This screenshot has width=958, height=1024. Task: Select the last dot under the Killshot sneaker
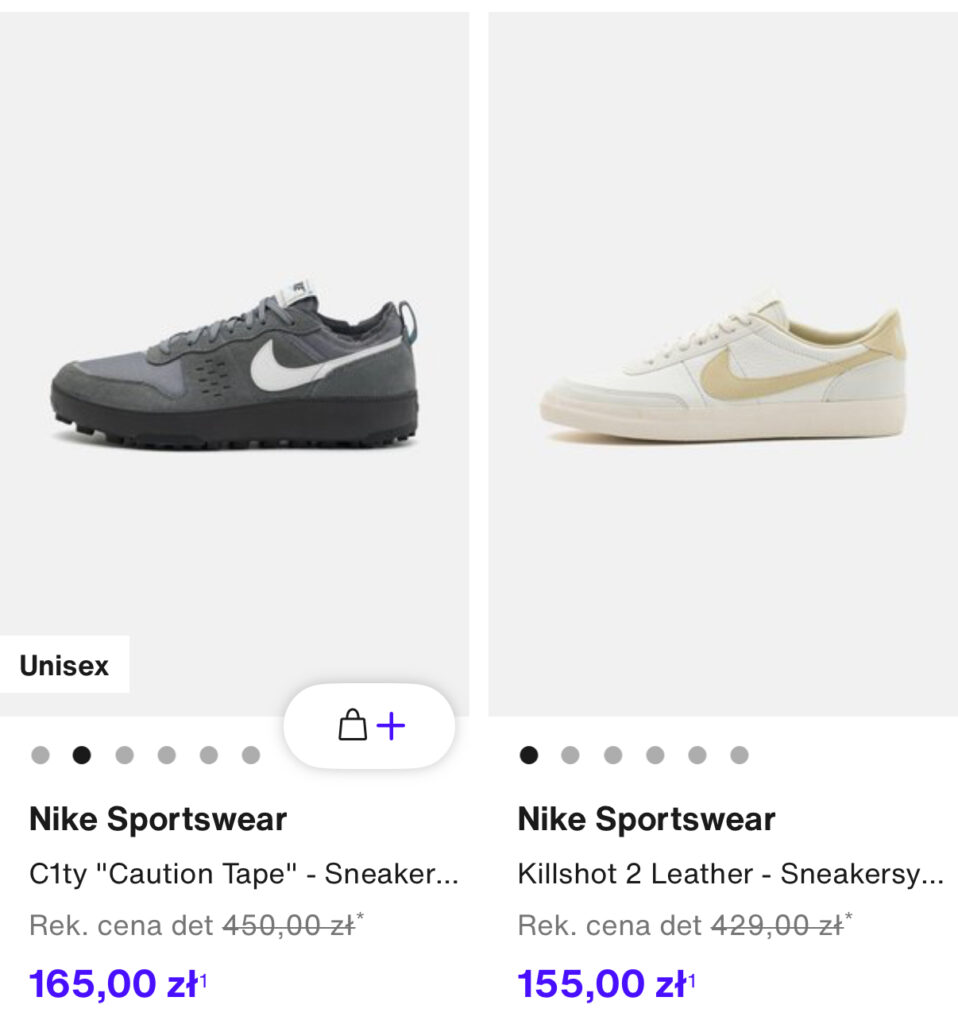coord(739,755)
